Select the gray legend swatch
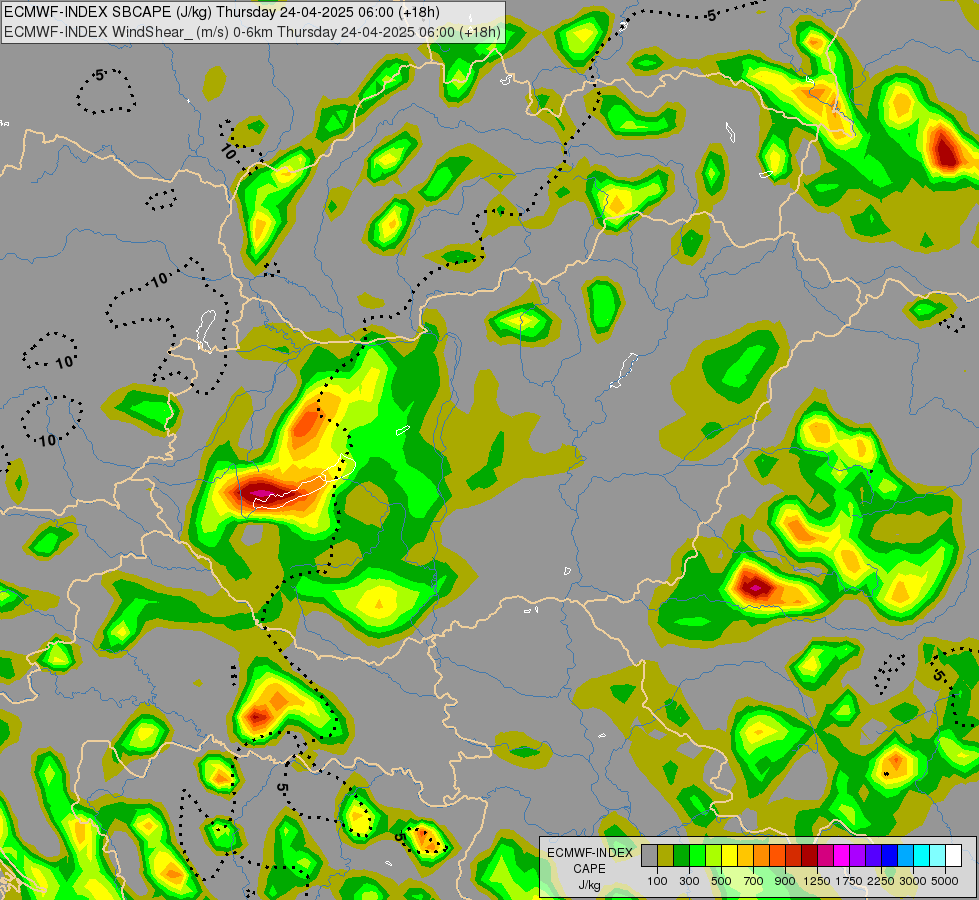The image size is (979, 900). coord(649,855)
